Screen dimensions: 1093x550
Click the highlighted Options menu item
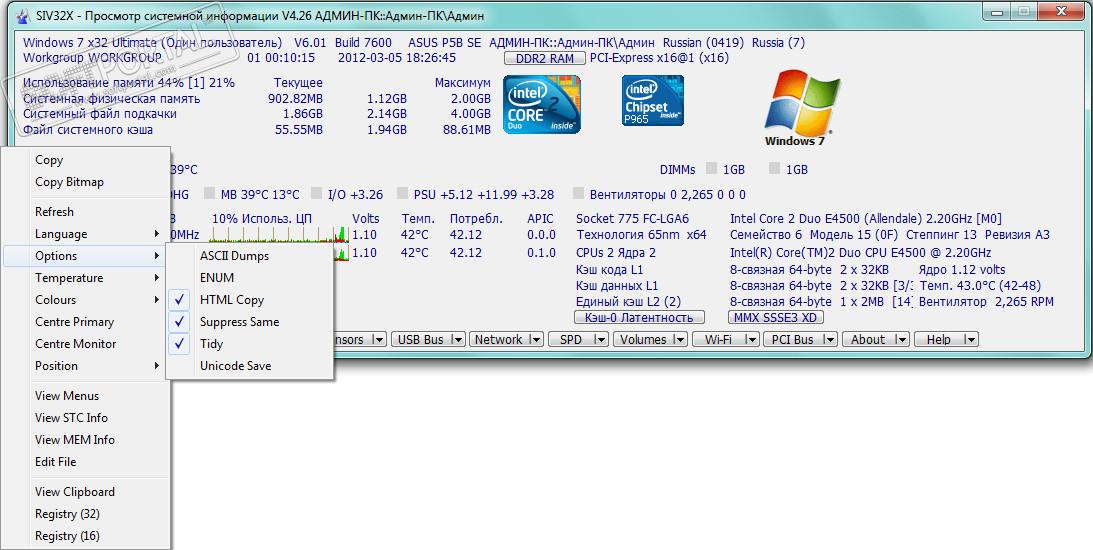86,256
